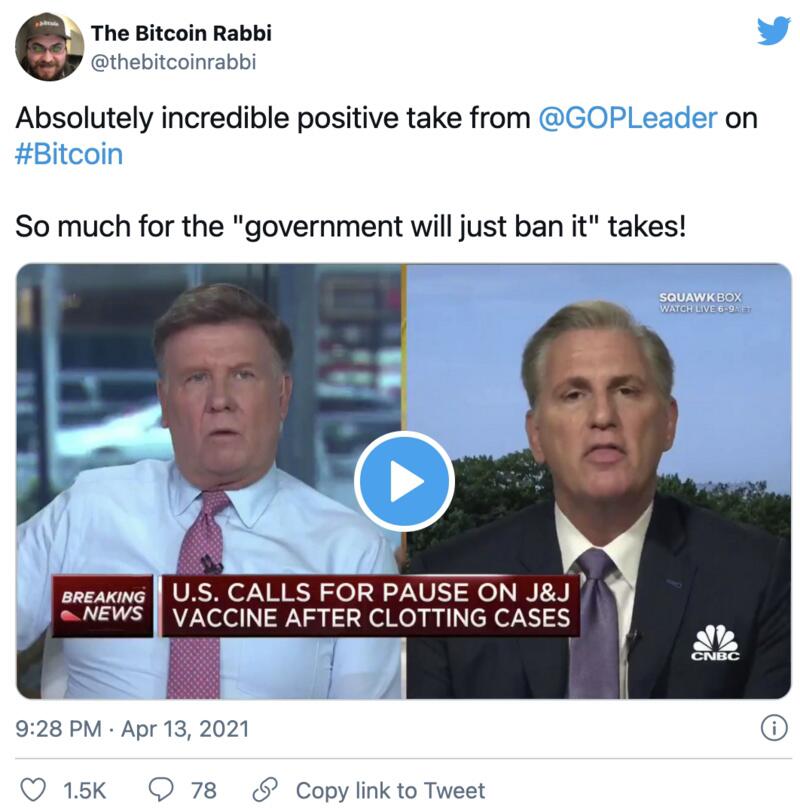Click "The Bitcoin Rabbi" display name

(181, 33)
